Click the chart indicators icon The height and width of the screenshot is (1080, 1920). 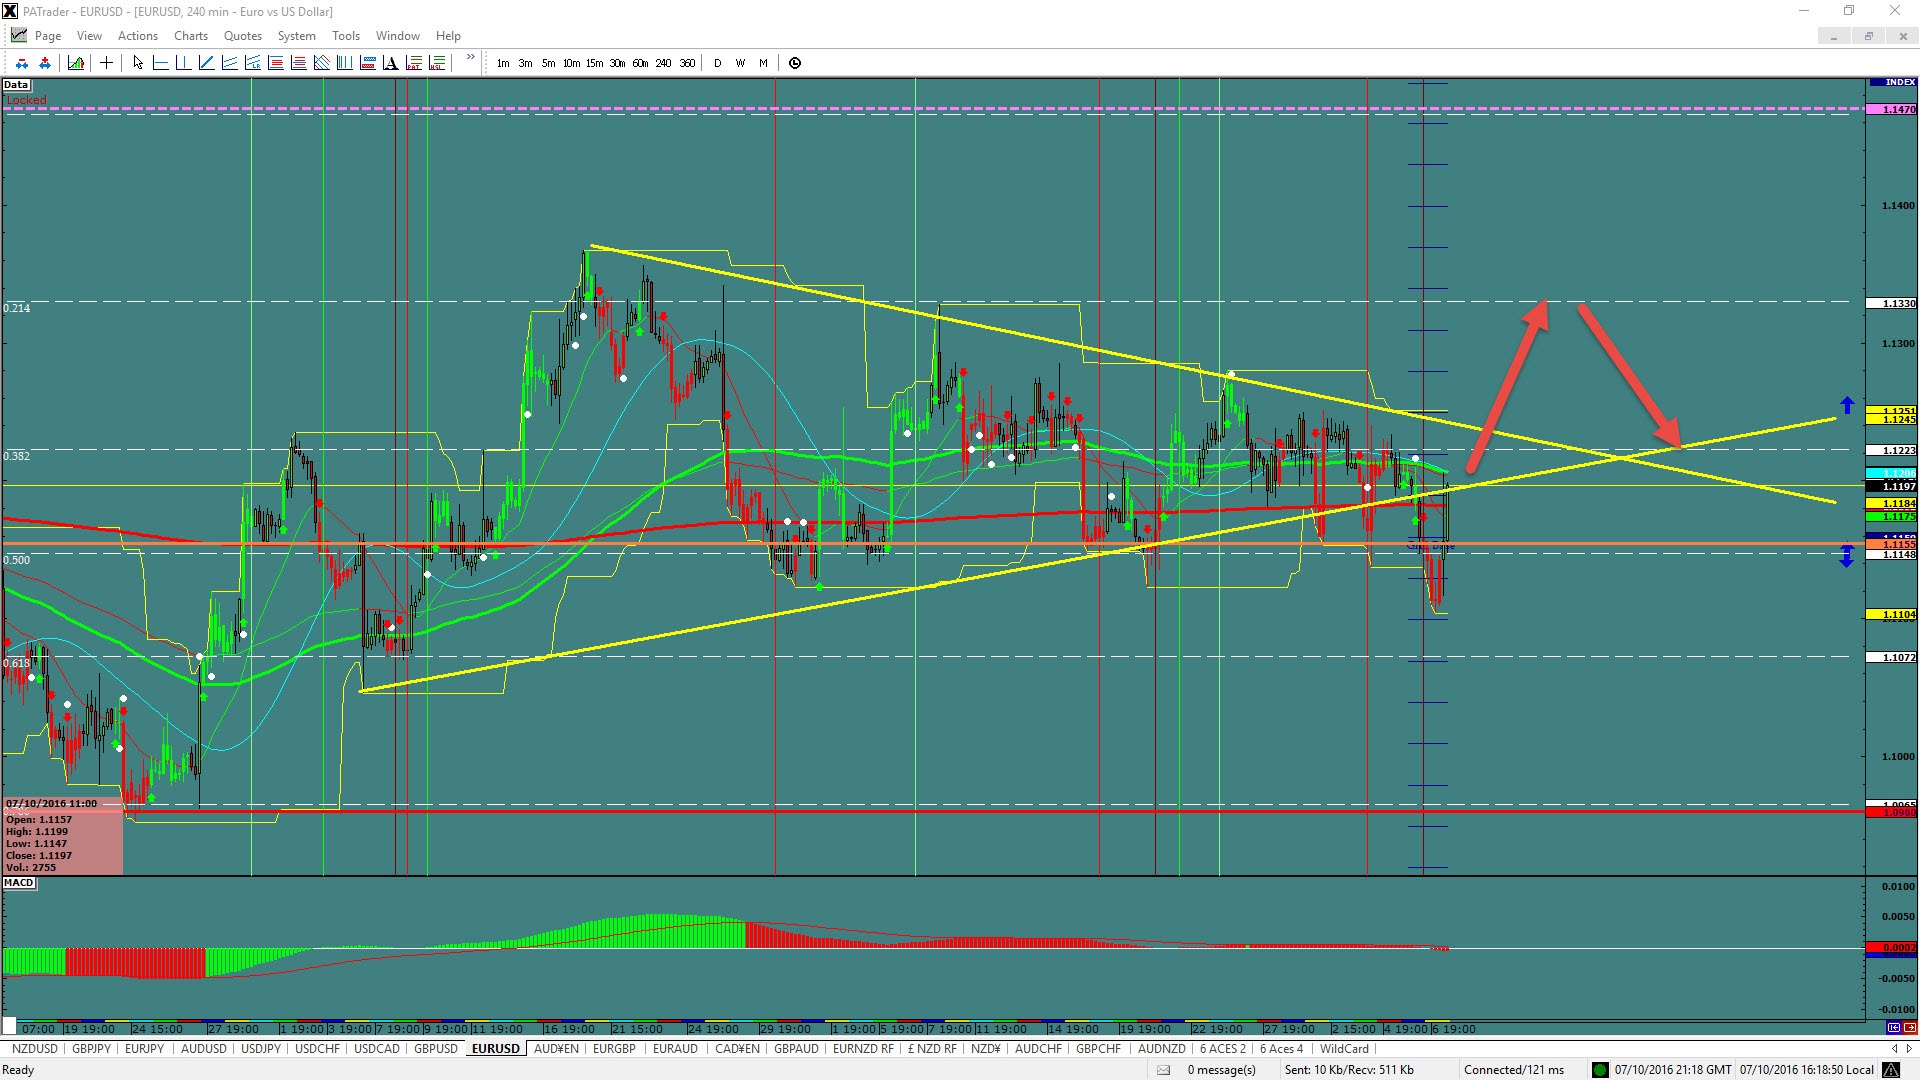(x=76, y=63)
